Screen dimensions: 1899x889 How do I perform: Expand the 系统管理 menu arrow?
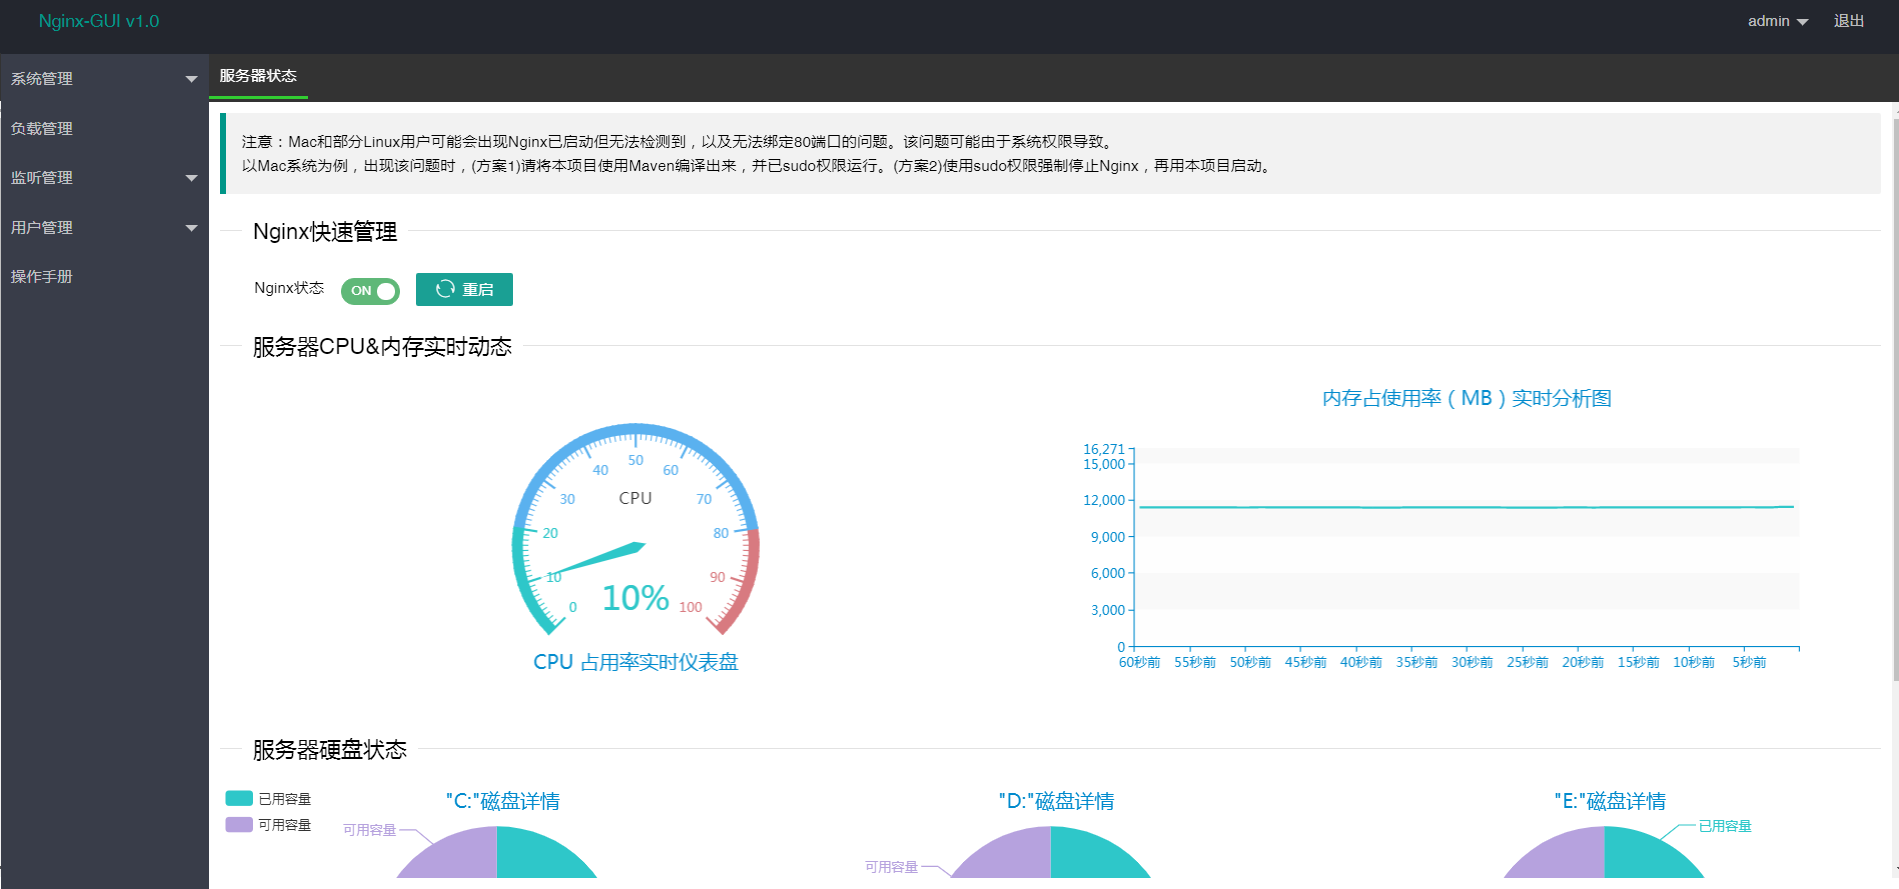(191, 79)
